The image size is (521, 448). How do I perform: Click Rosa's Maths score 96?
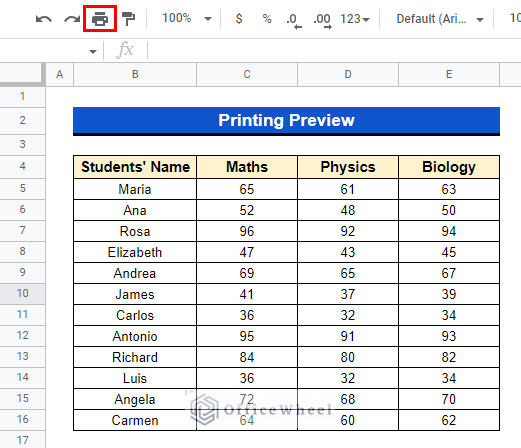pyautogui.click(x=247, y=231)
